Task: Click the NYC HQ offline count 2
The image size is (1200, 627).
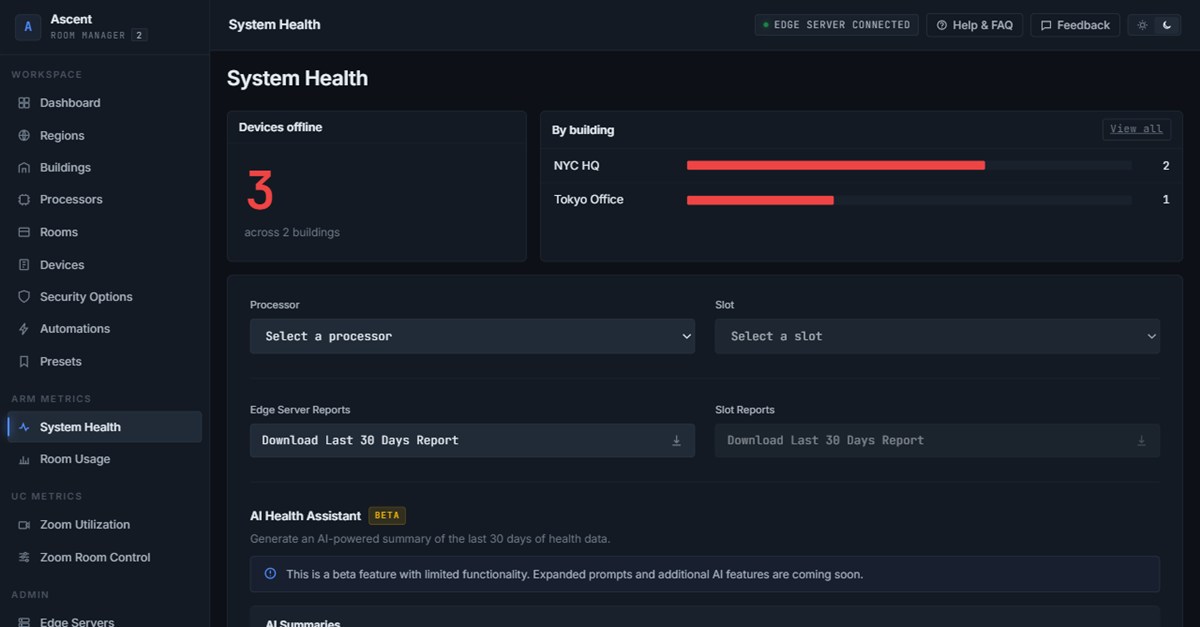Action: [1166, 166]
